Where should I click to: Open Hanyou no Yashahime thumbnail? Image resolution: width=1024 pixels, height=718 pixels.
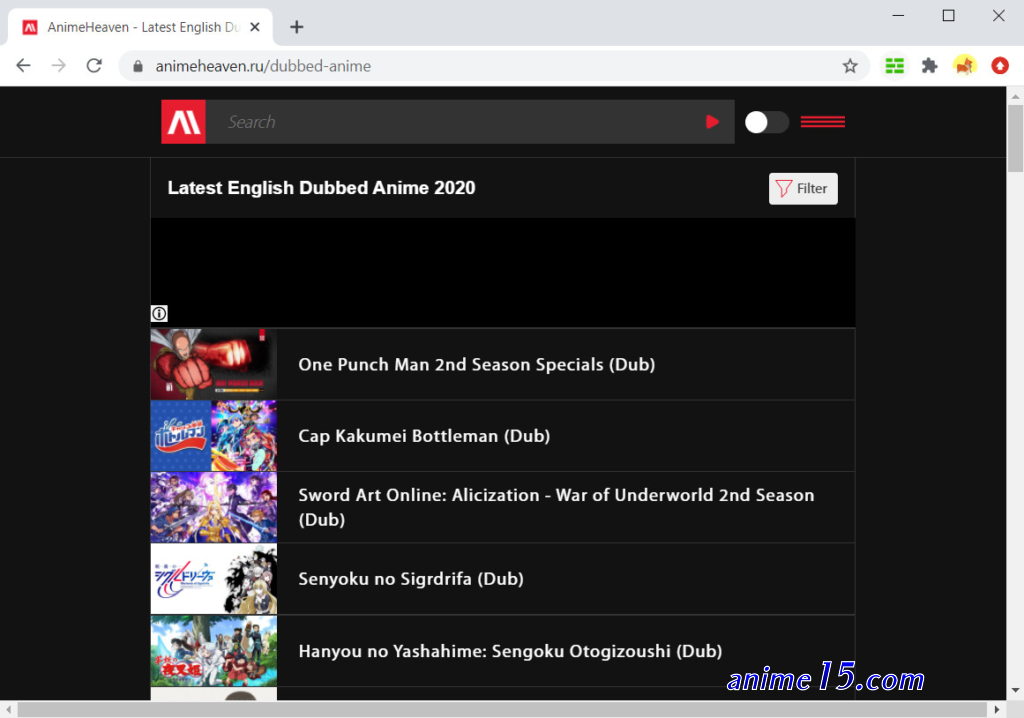click(x=214, y=651)
